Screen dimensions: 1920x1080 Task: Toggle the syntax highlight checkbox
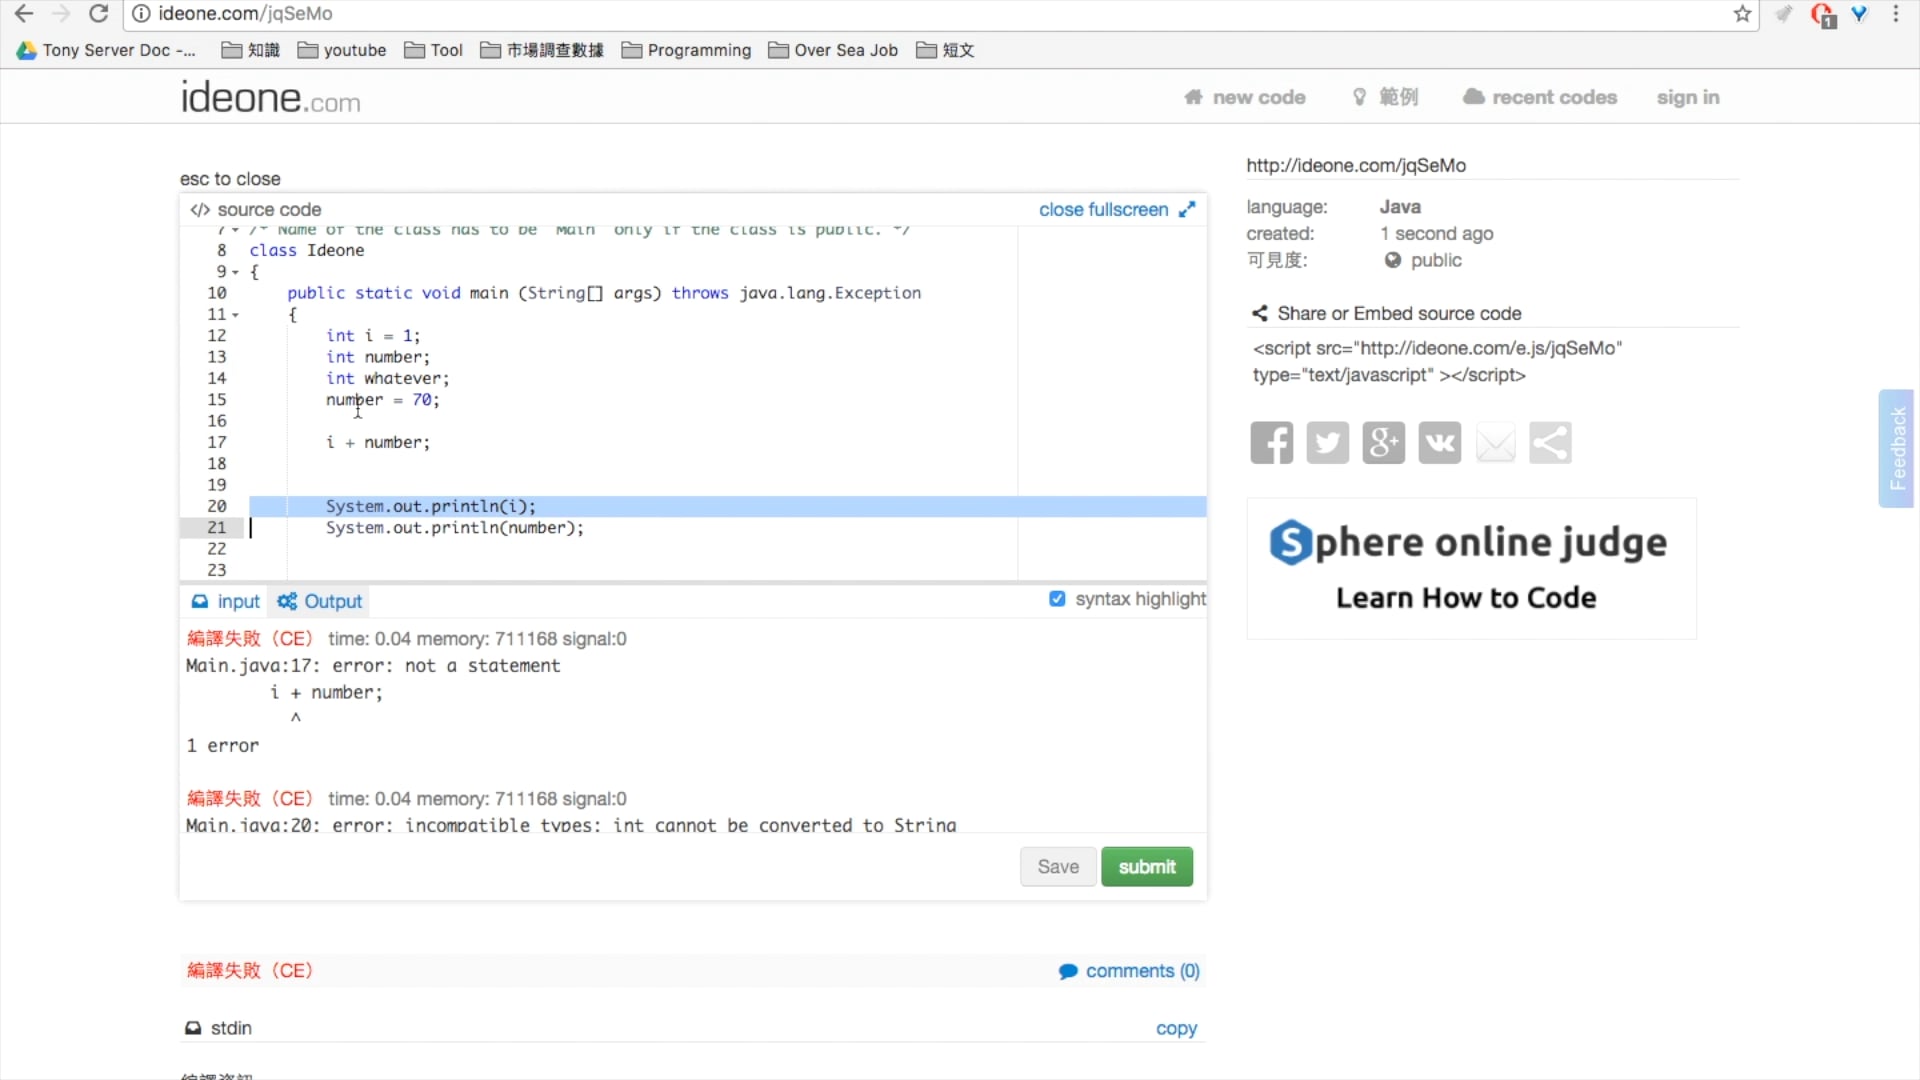tap(1057, 599)
